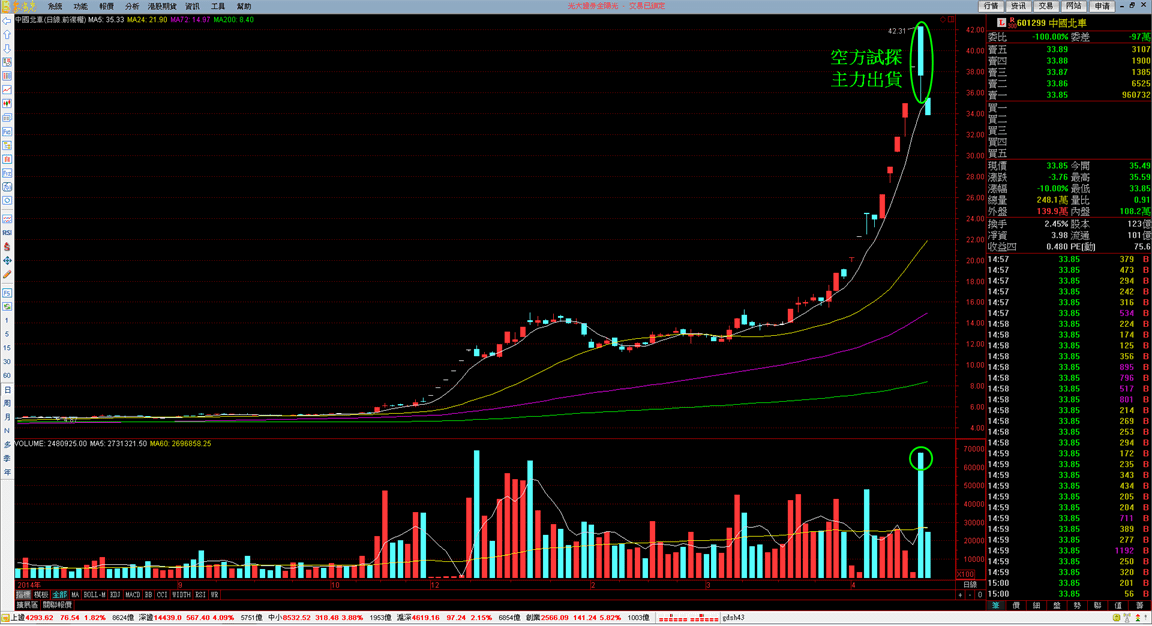
Task: Select the 全部 indicator tab
Action: click(x=60, y=594)
